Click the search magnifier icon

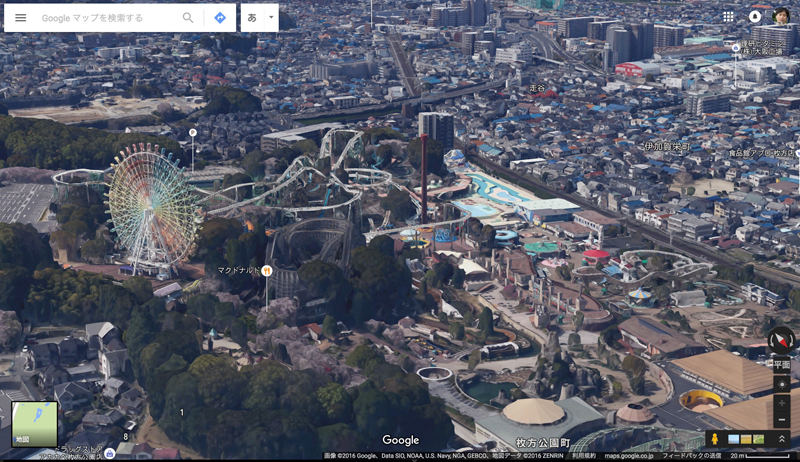pyautogui.click(x=188, y=18)
